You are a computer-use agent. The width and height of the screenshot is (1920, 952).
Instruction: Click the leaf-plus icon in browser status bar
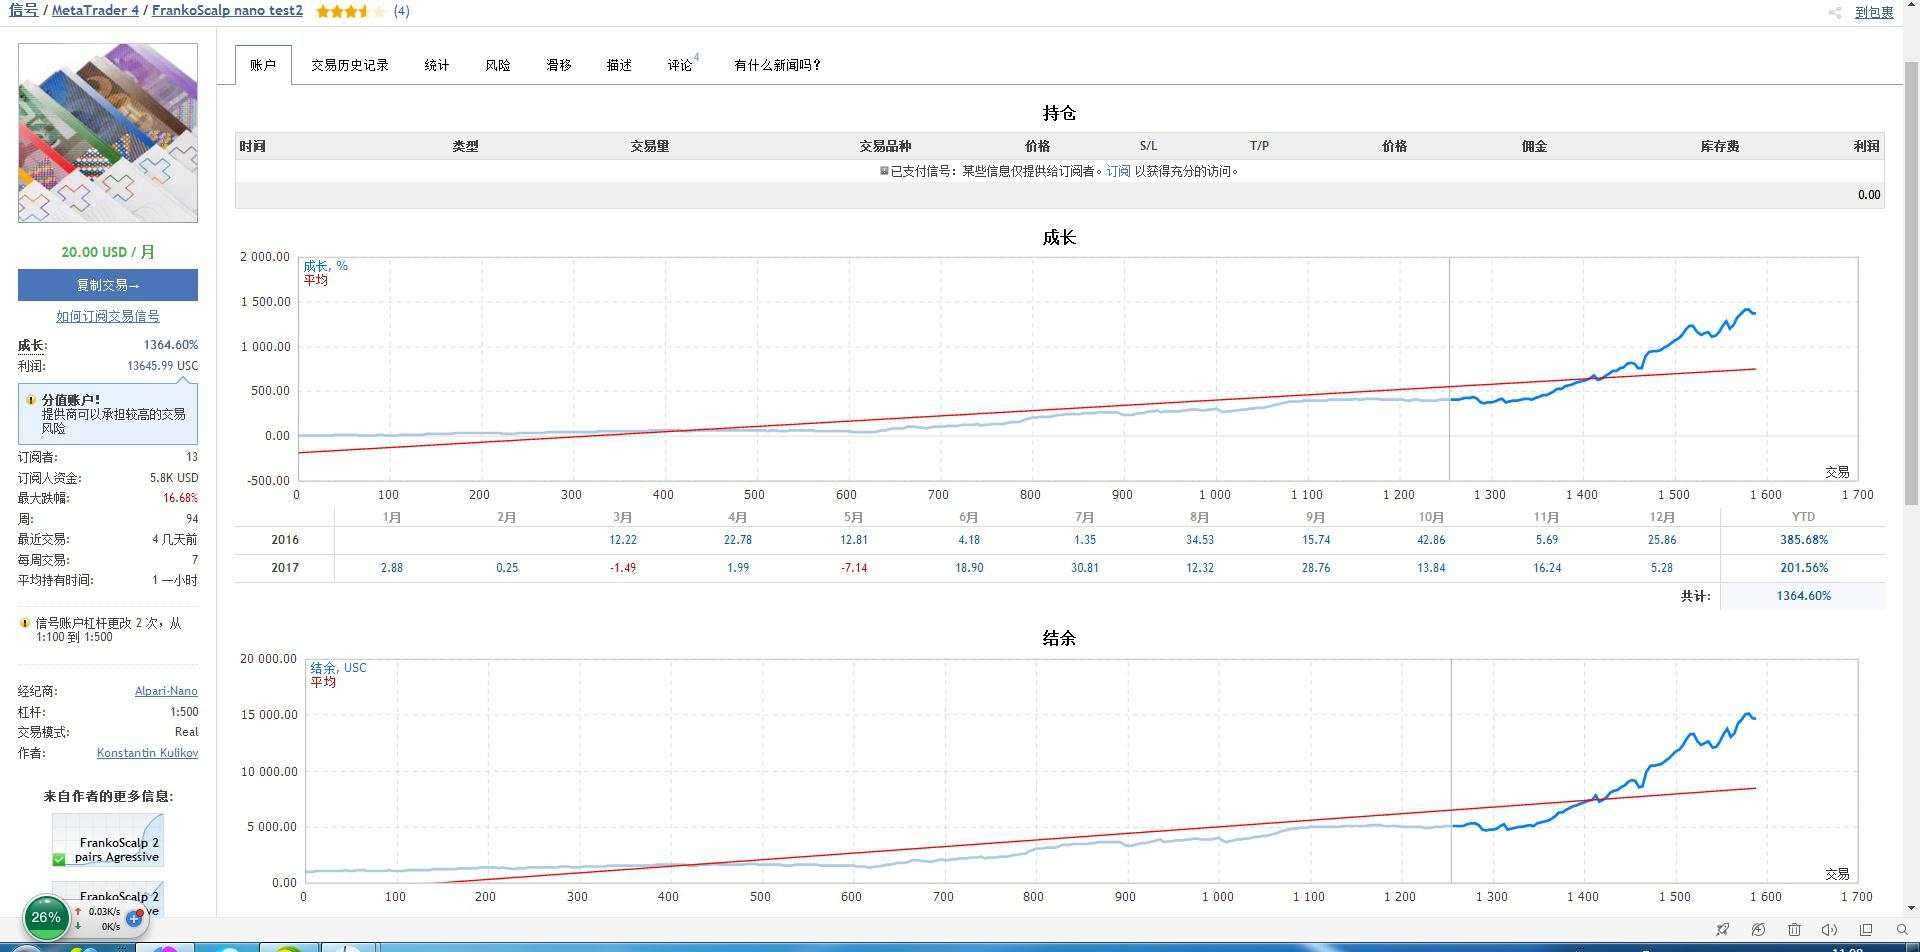pos(1758,930)
